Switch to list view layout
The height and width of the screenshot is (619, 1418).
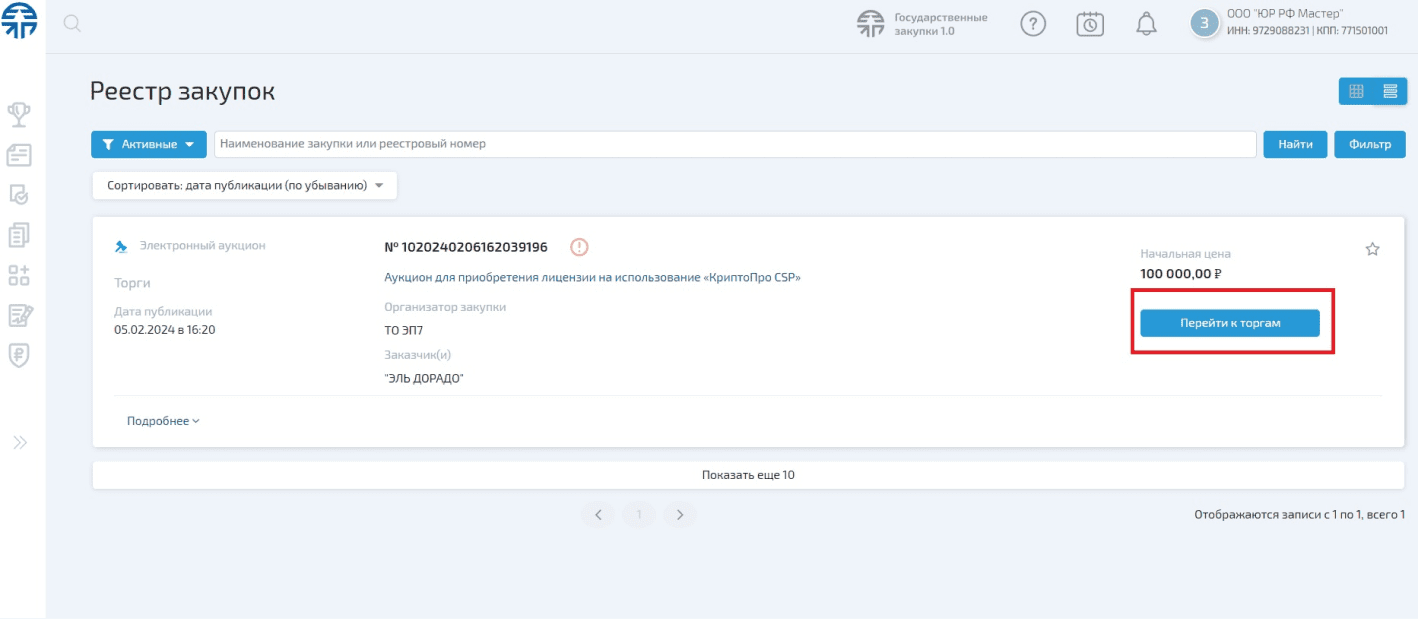(1389, 91)
